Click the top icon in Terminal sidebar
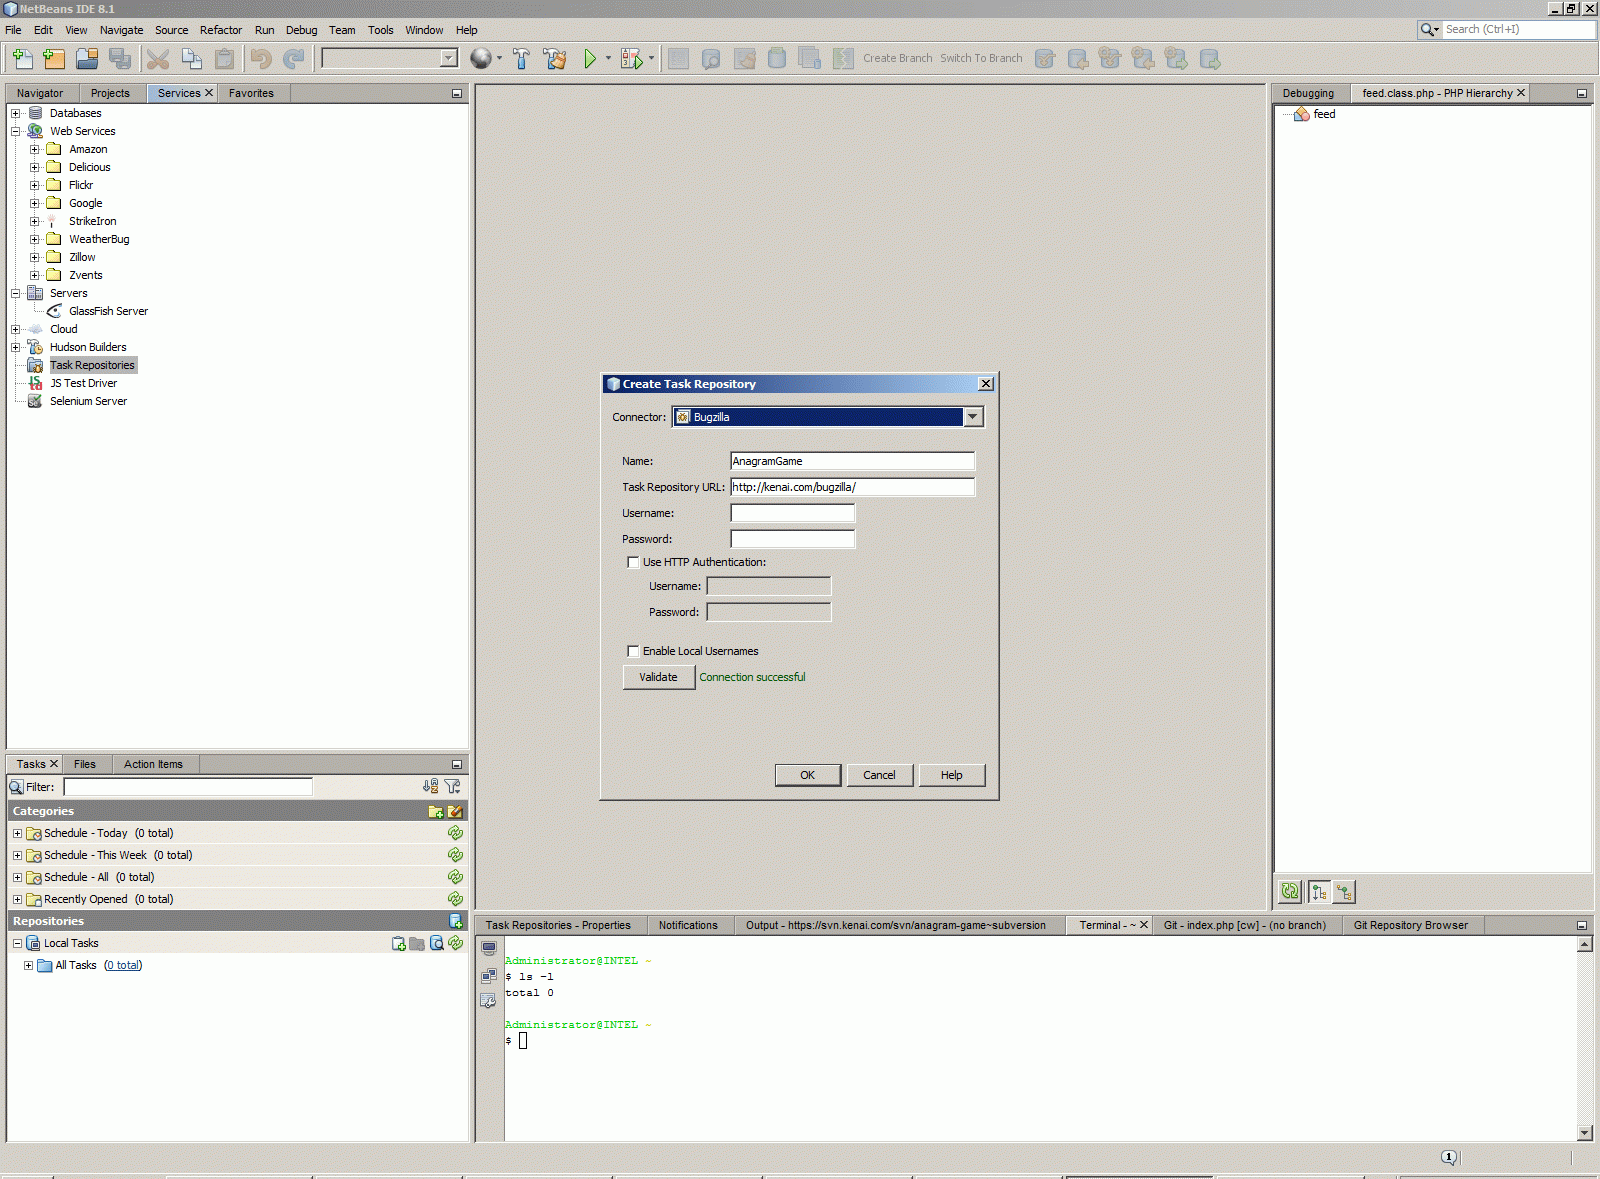Image resolution: width=1600 pixels, height=1179 pixels. 489,948
